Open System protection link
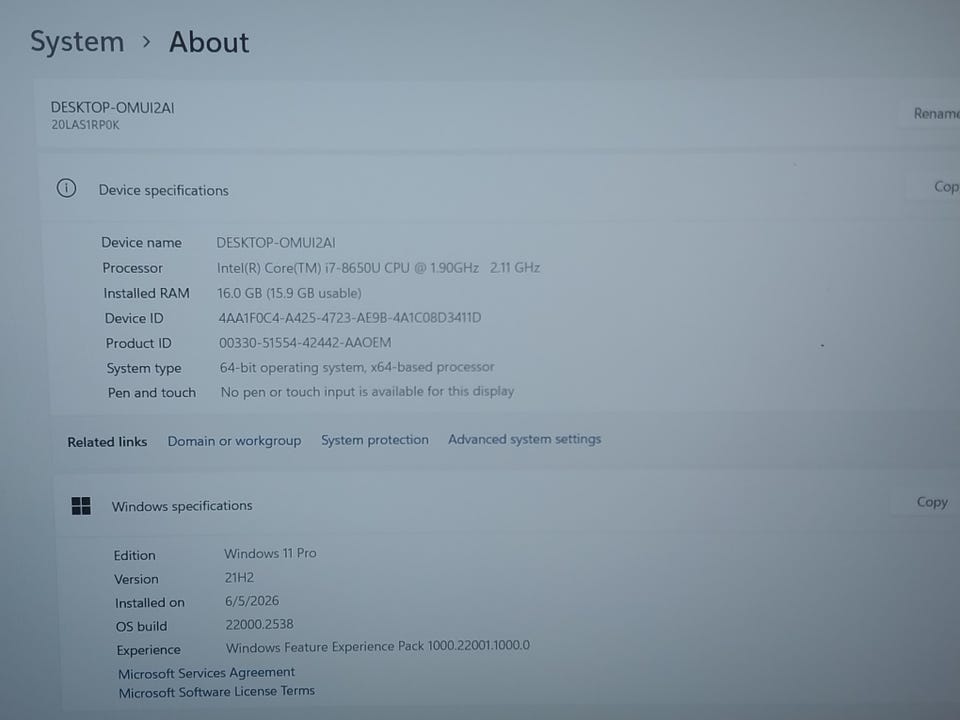Screen dimensions: 960x720 [375, 440]
